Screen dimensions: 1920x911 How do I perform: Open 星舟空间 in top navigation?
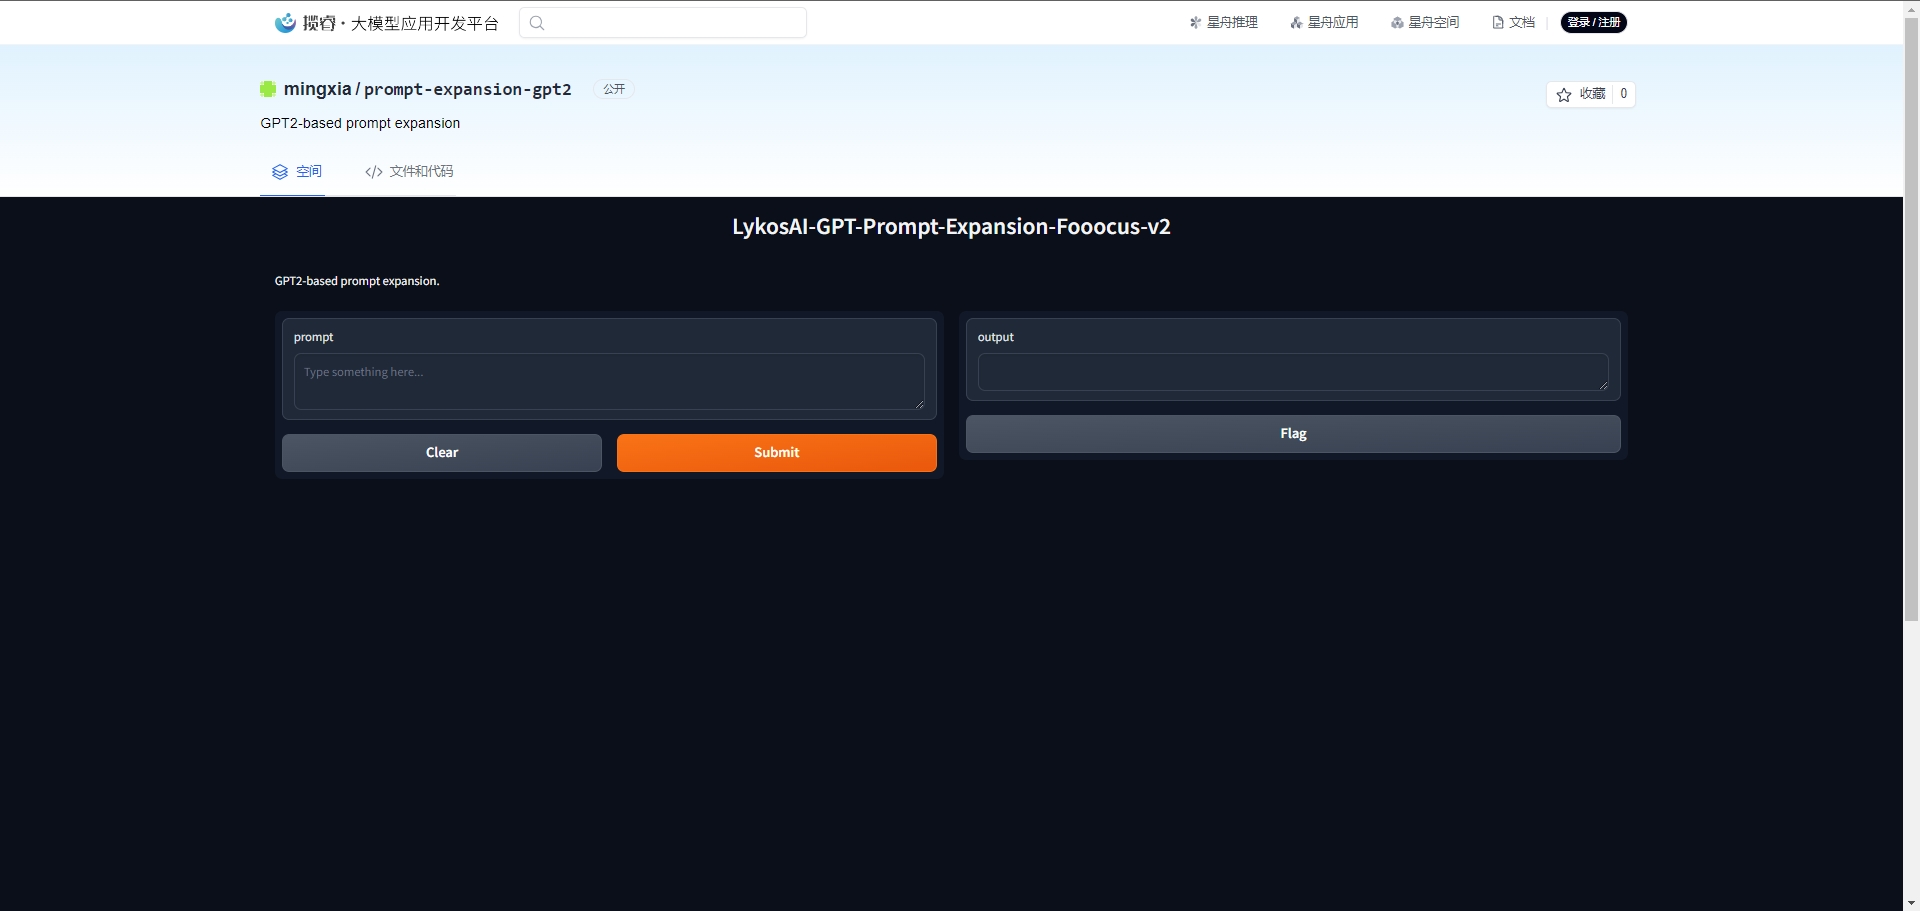1425,22
